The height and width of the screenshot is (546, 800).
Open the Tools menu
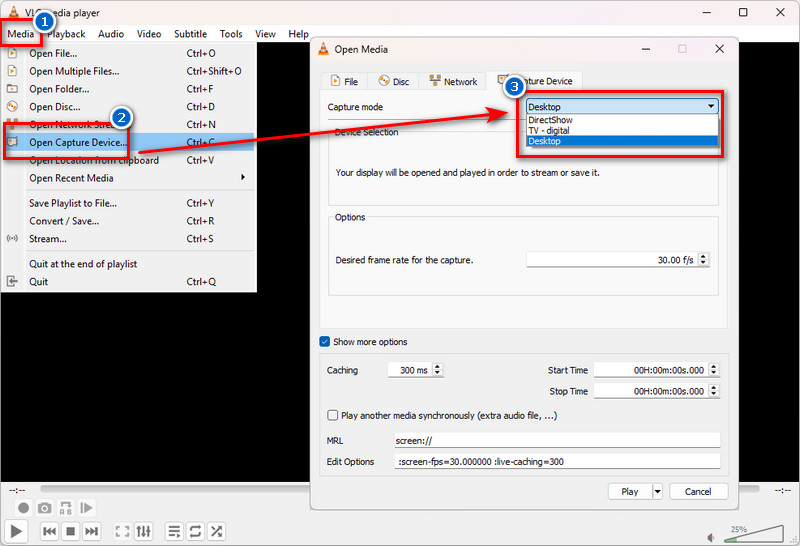tap(231, 34)
